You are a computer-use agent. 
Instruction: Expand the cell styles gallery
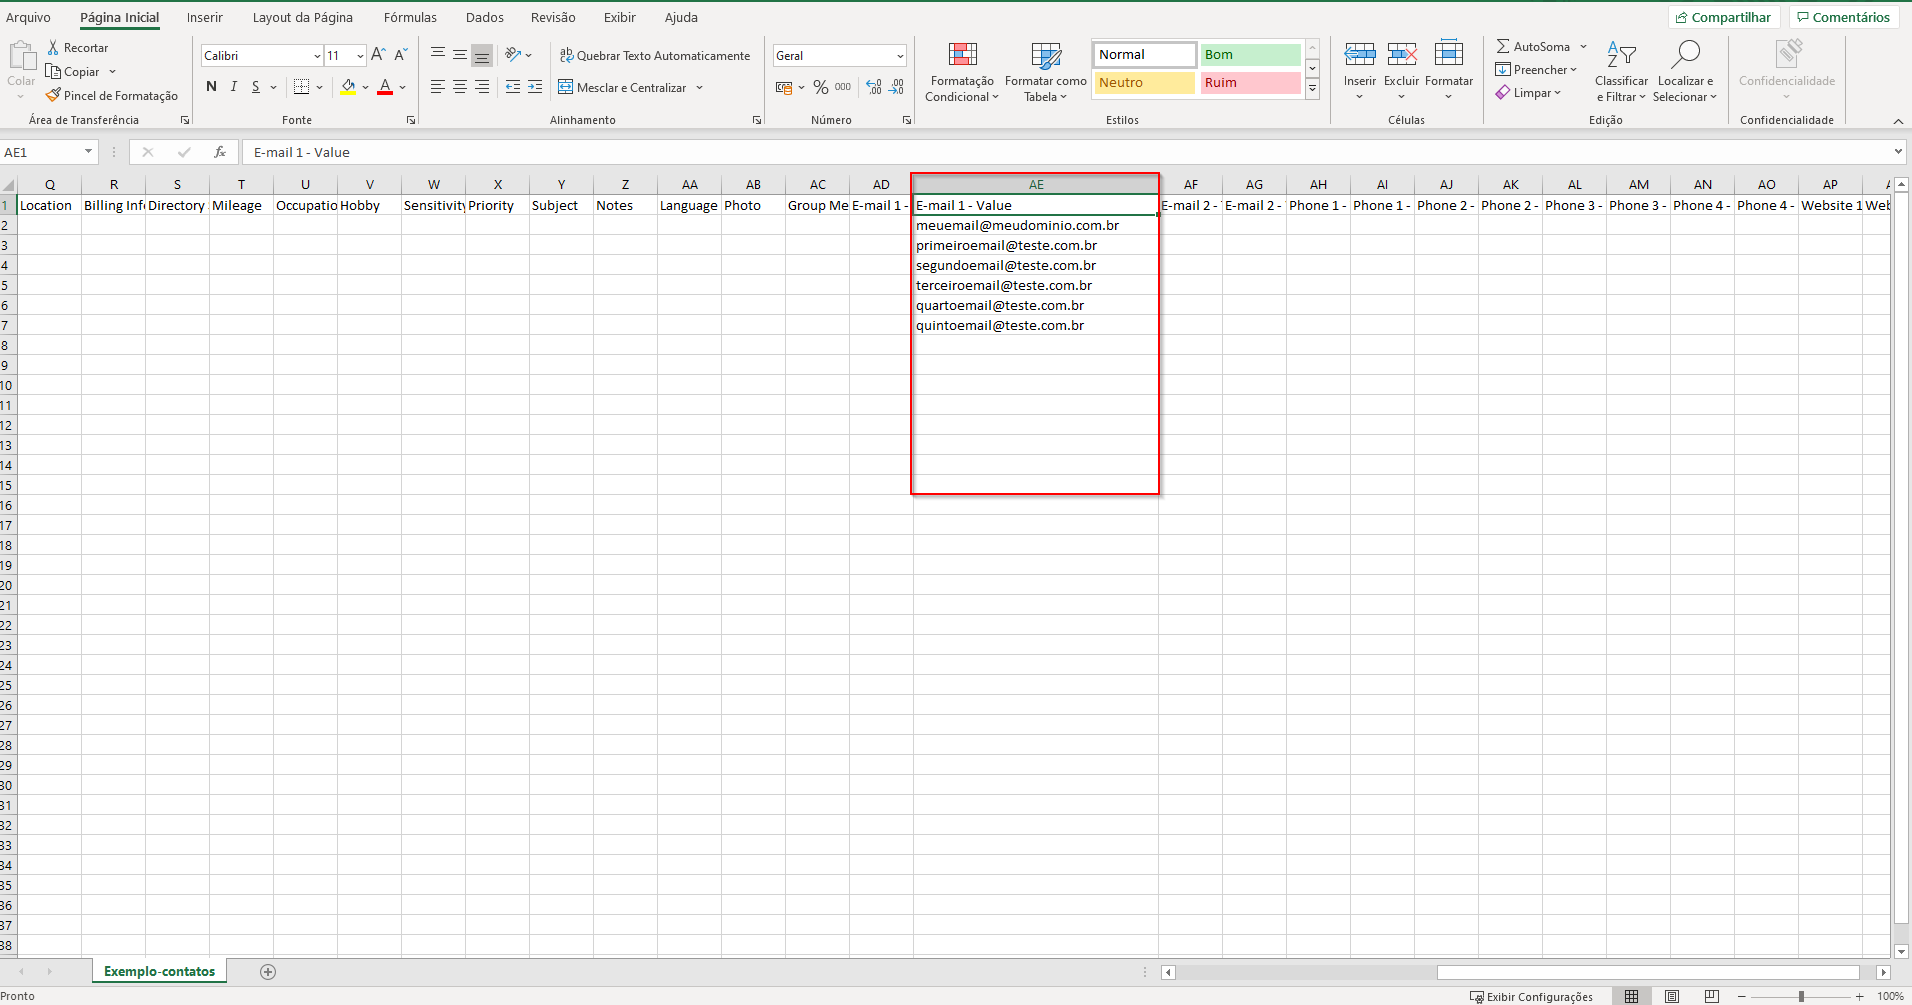point(1312,89)
